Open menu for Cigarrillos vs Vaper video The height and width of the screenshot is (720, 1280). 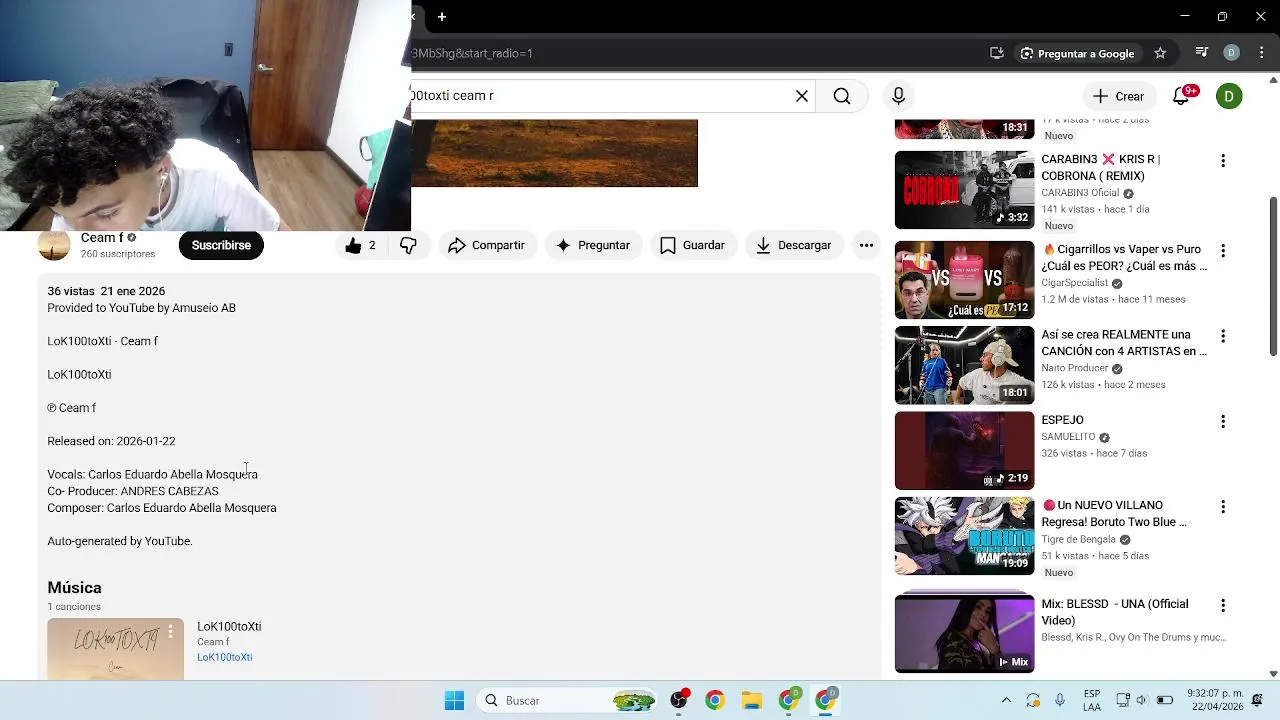[1222, 251]
